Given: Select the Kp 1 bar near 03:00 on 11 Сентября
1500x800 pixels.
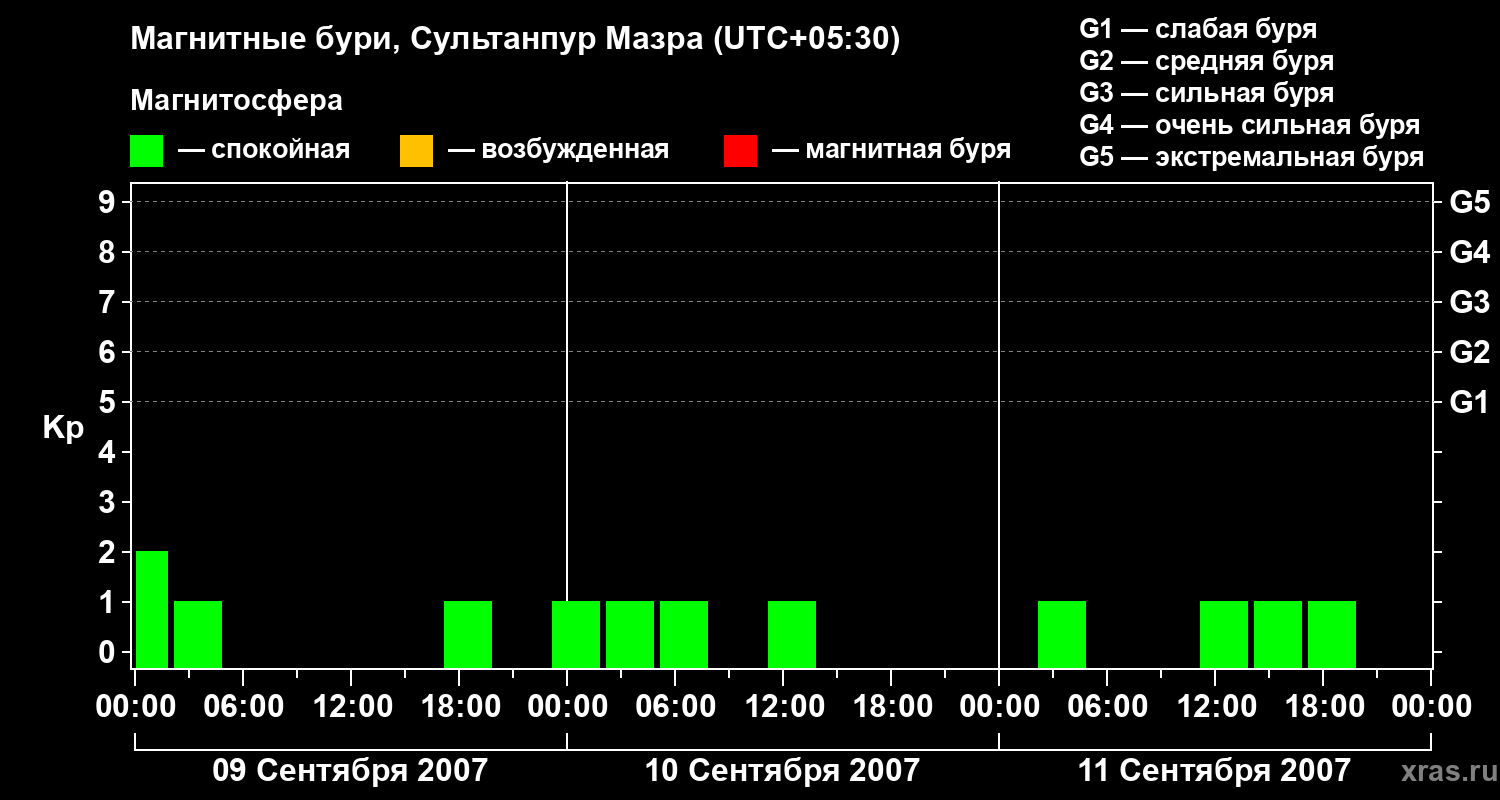Looking at the screenshot, I should pyautogui.click(x=1062, y=634).
